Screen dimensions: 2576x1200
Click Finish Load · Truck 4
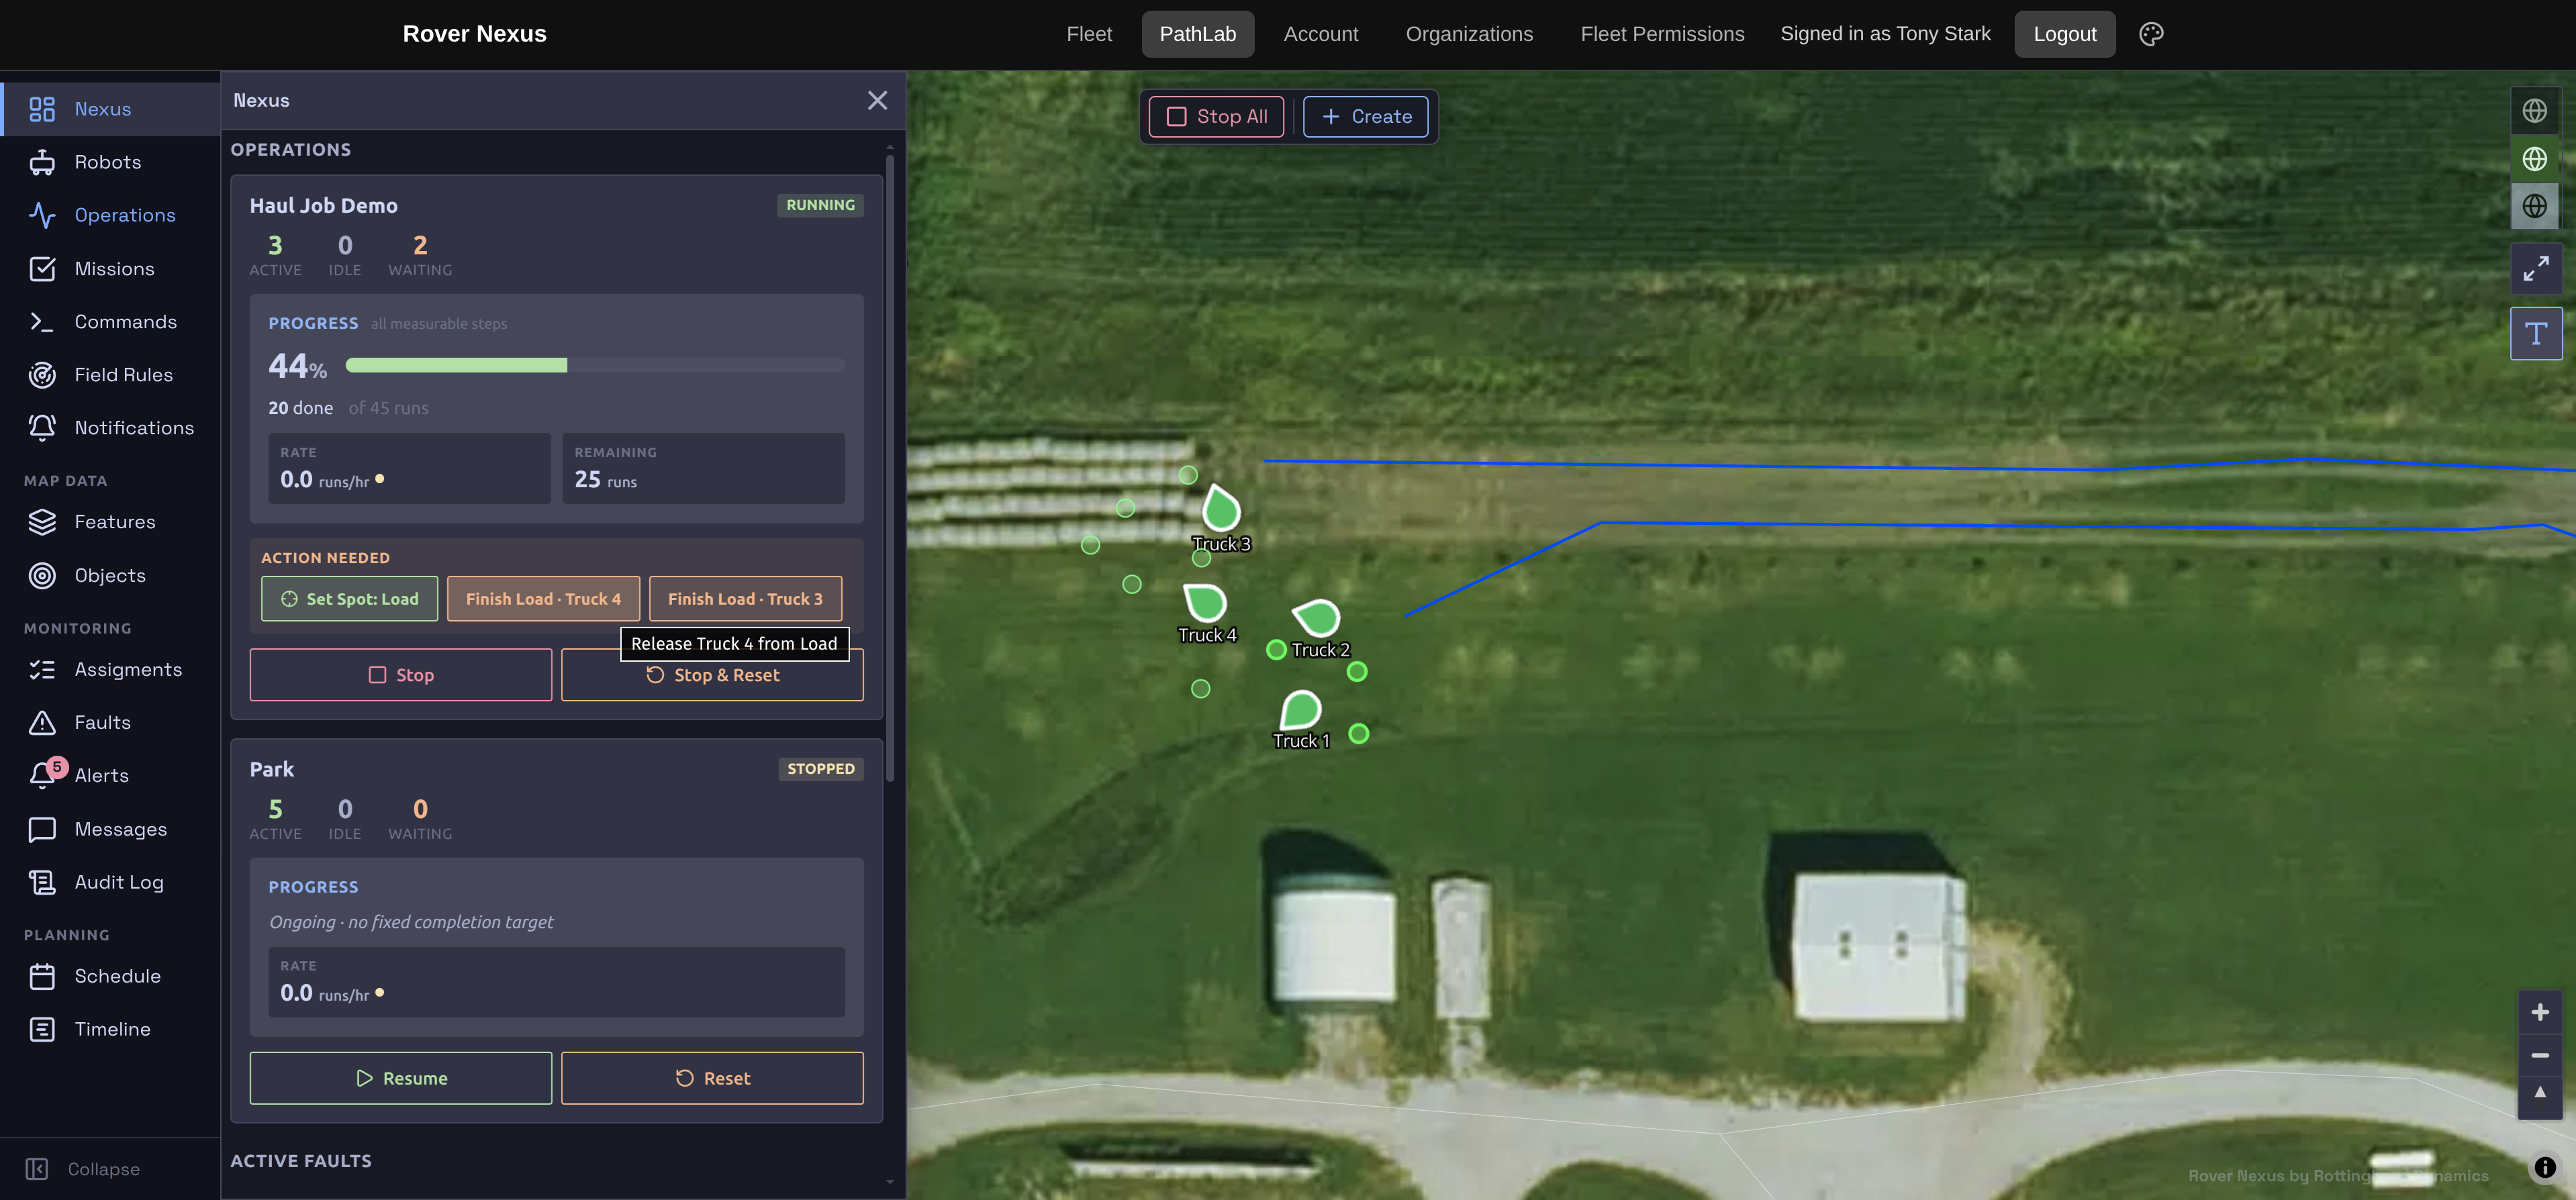click(x=543, y=599)
